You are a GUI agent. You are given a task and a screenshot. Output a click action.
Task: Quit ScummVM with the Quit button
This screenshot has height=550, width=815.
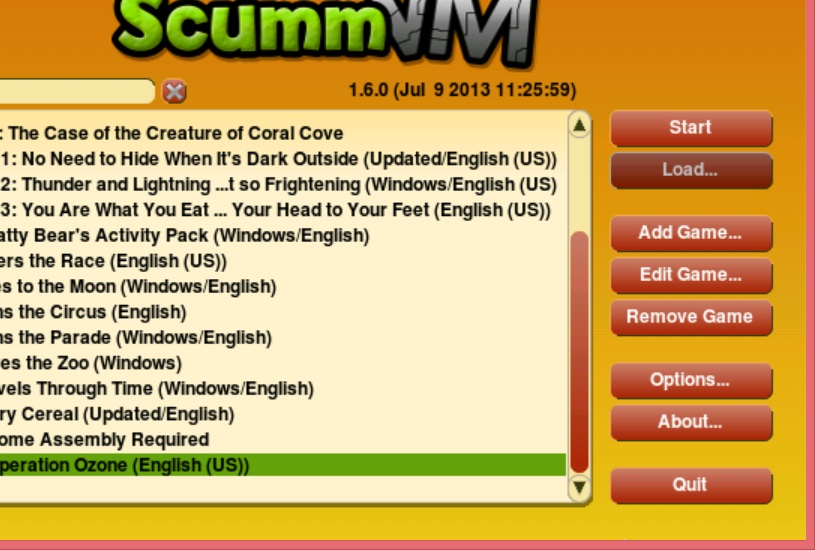click(691, 485)
